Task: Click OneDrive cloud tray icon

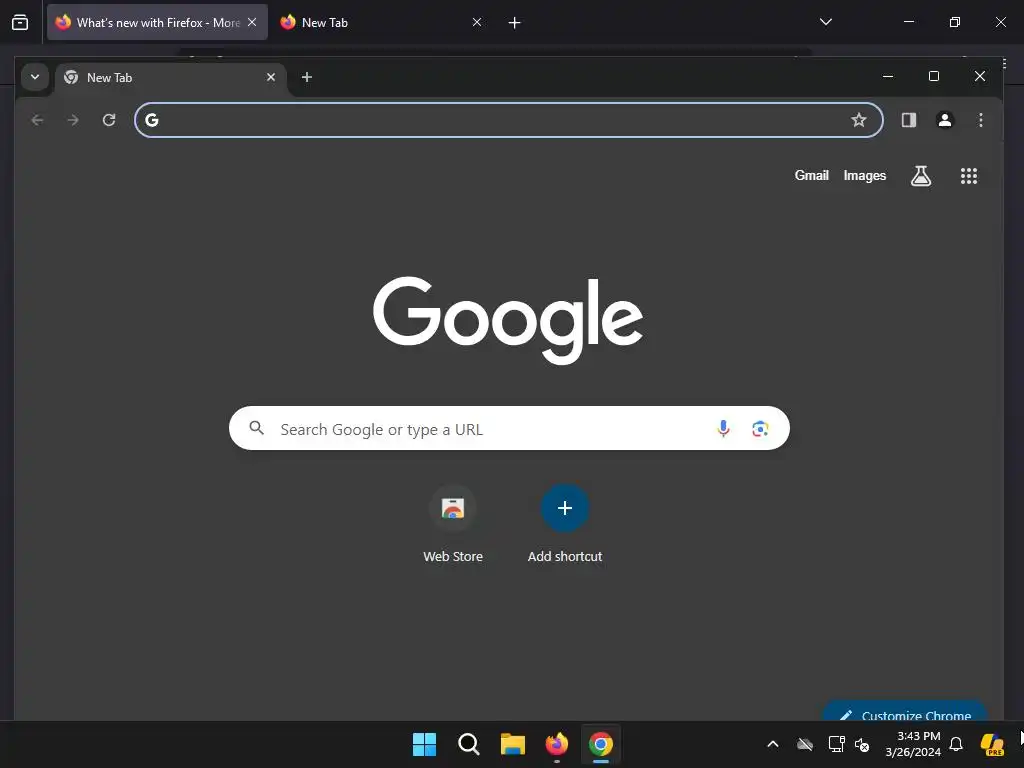Action: (805, 744)
